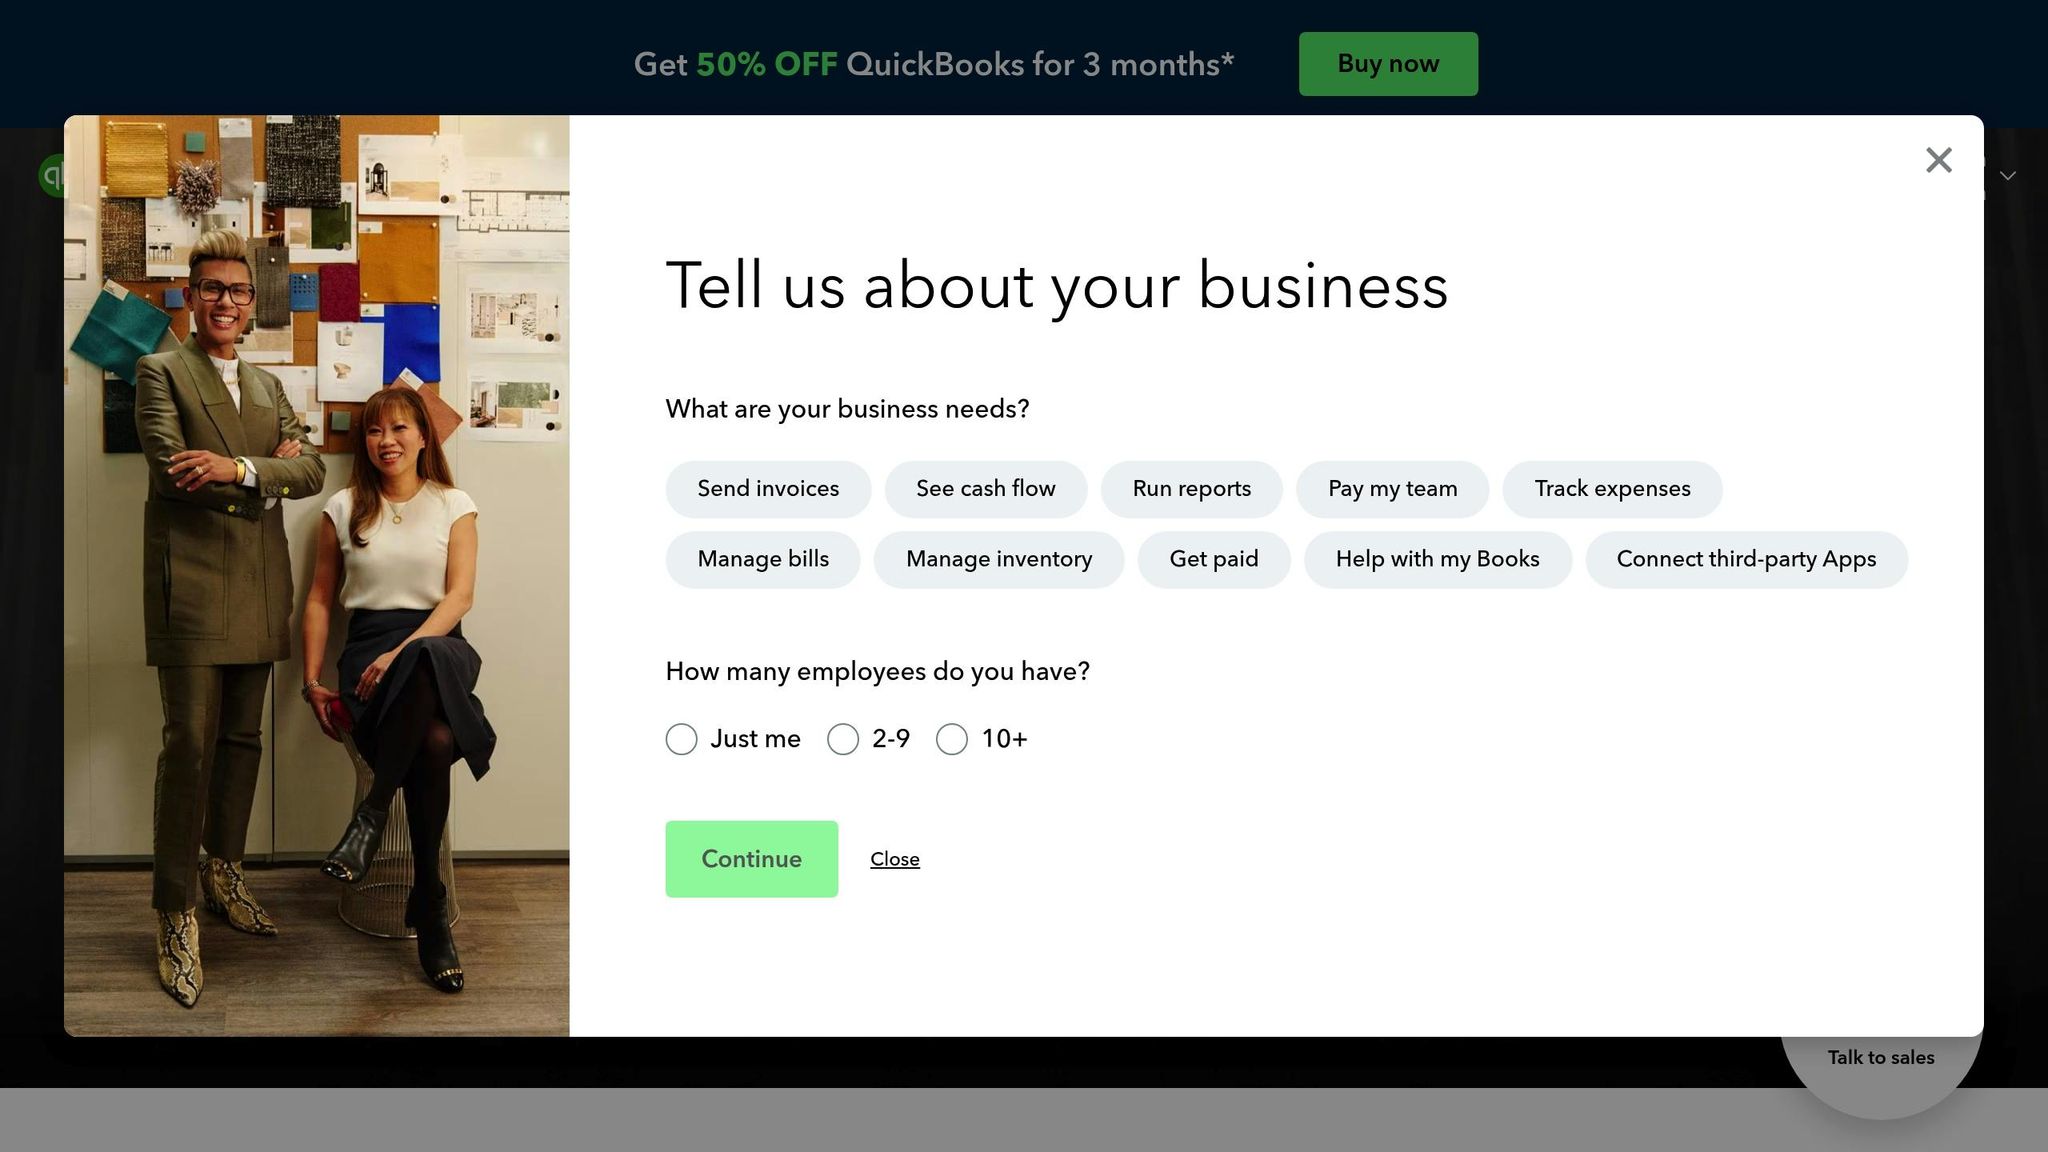Choose the Pay my team option
Viewport: 2048px width, 1152px height.
pos(1392,489)
